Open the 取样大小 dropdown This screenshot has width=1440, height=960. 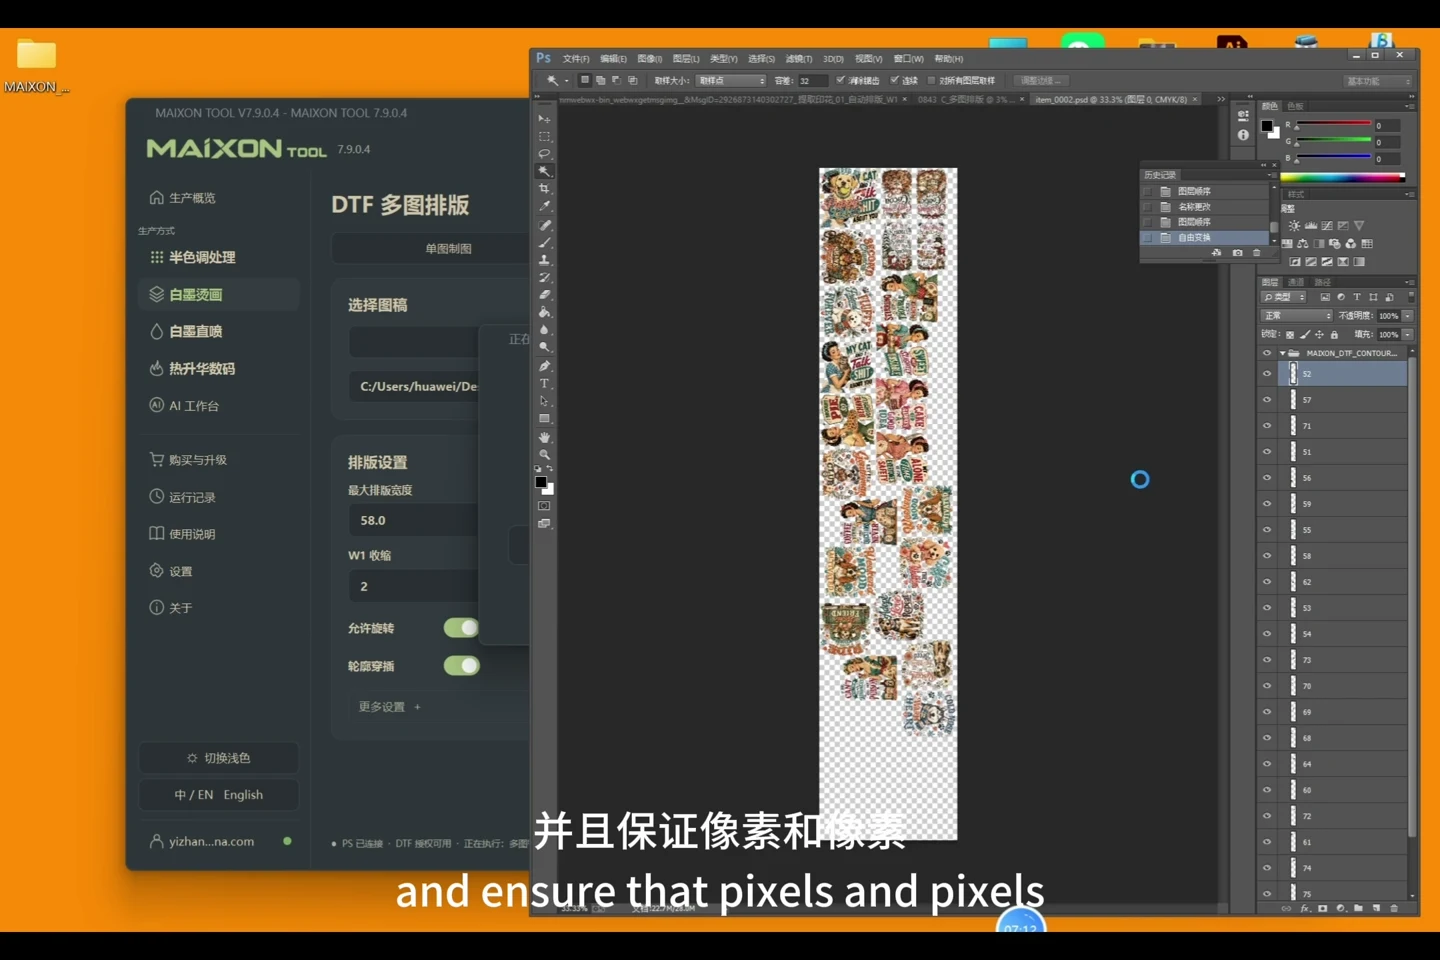[x=732, y=80]
